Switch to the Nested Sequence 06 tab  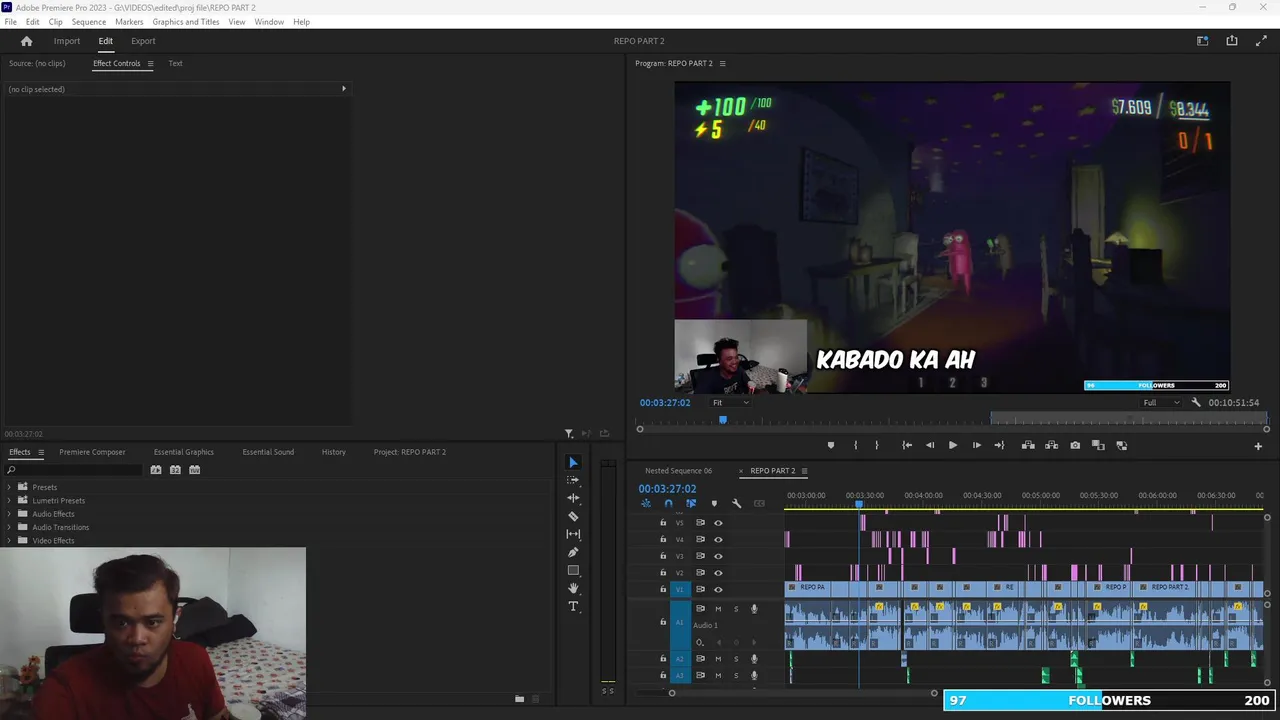click(x=678, y=471)
